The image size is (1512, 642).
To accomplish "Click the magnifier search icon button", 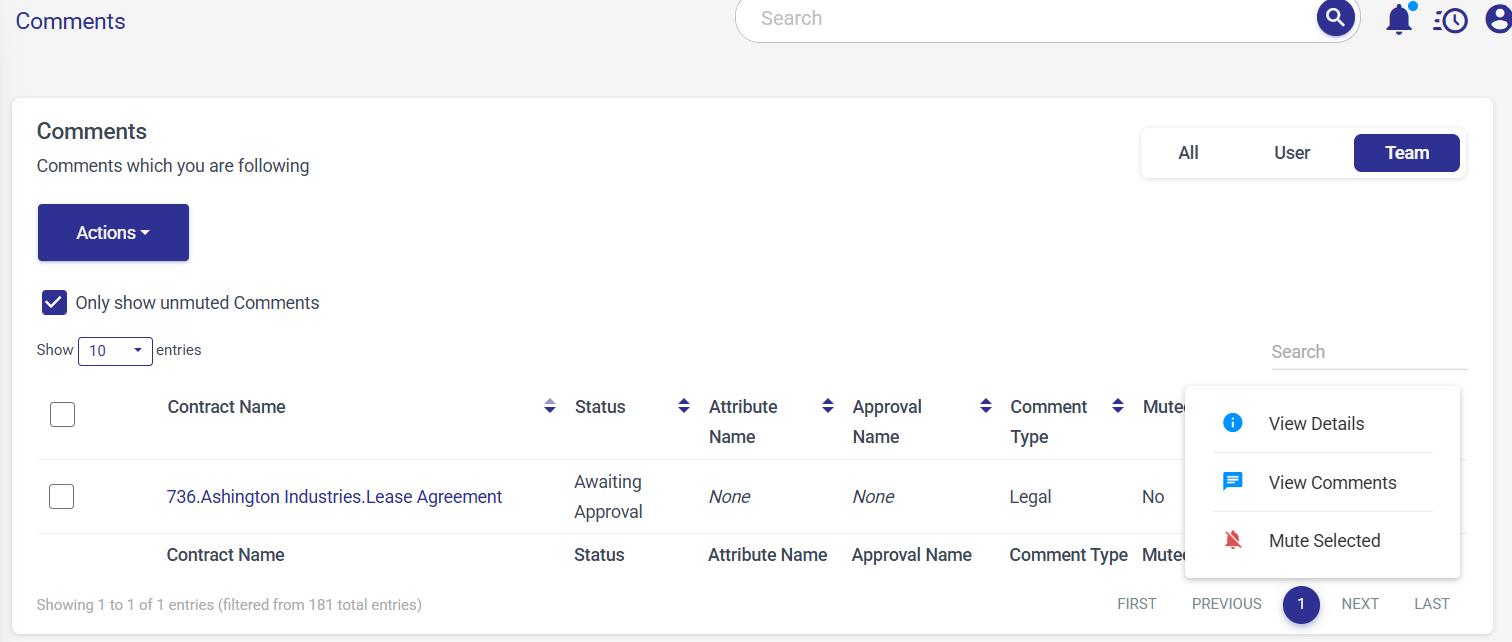I will (x=1335, y=18).
